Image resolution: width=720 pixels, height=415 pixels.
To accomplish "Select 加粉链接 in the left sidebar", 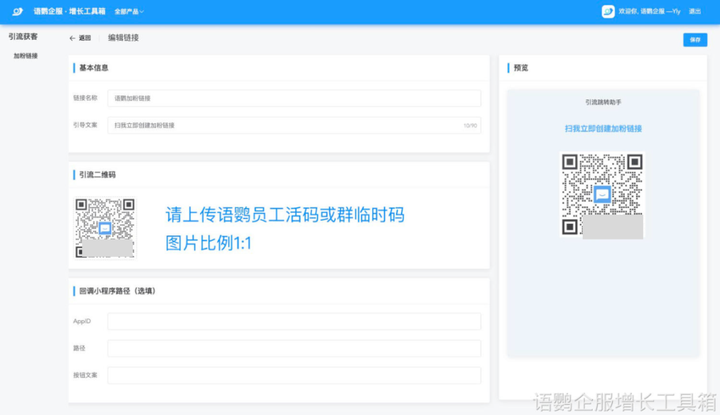I will click(26, 56).
